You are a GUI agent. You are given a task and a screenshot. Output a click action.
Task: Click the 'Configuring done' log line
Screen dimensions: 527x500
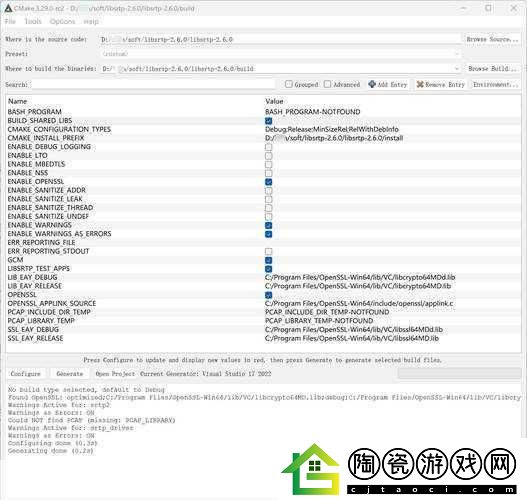pos(52,443)
